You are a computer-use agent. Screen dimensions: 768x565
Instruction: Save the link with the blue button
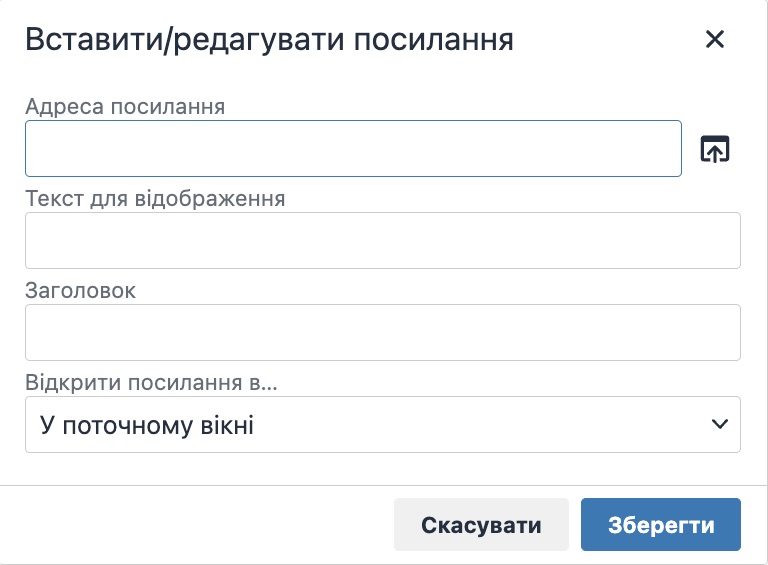click(660, 525)
